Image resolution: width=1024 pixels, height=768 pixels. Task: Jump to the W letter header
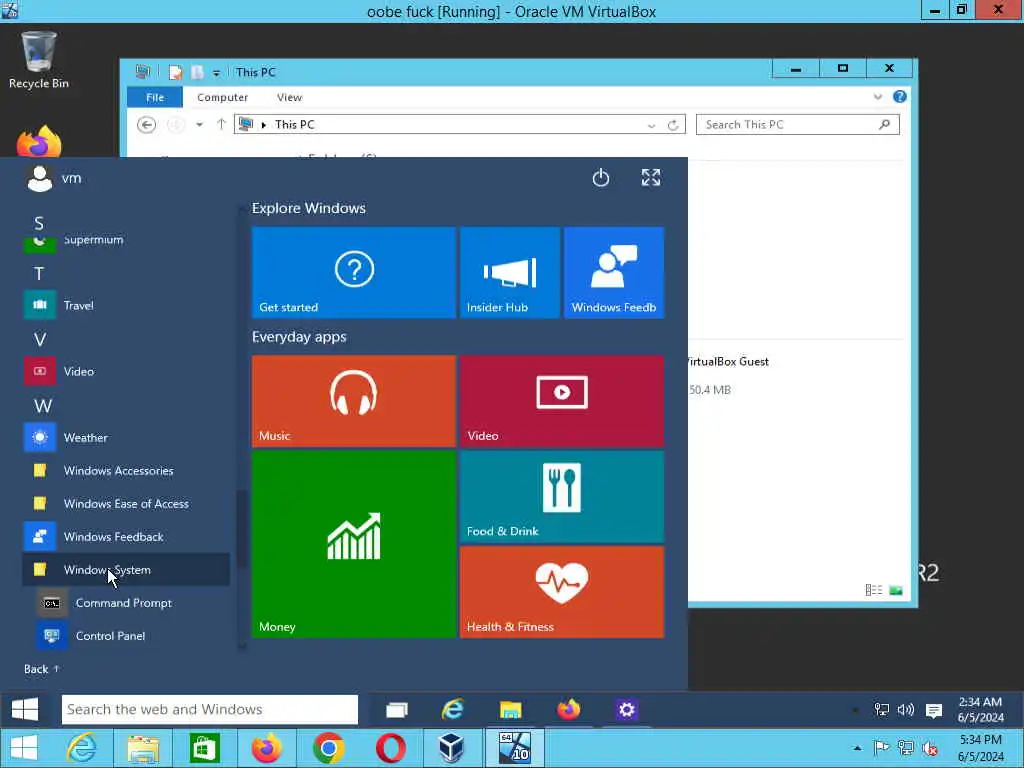pyautogui.click(x=42, y=406)
